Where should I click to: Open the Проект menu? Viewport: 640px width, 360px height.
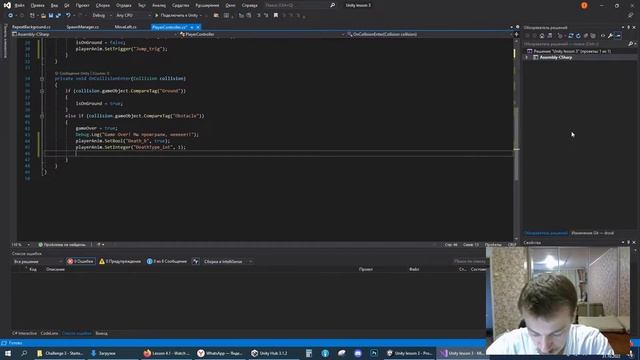tap(82, 5)
